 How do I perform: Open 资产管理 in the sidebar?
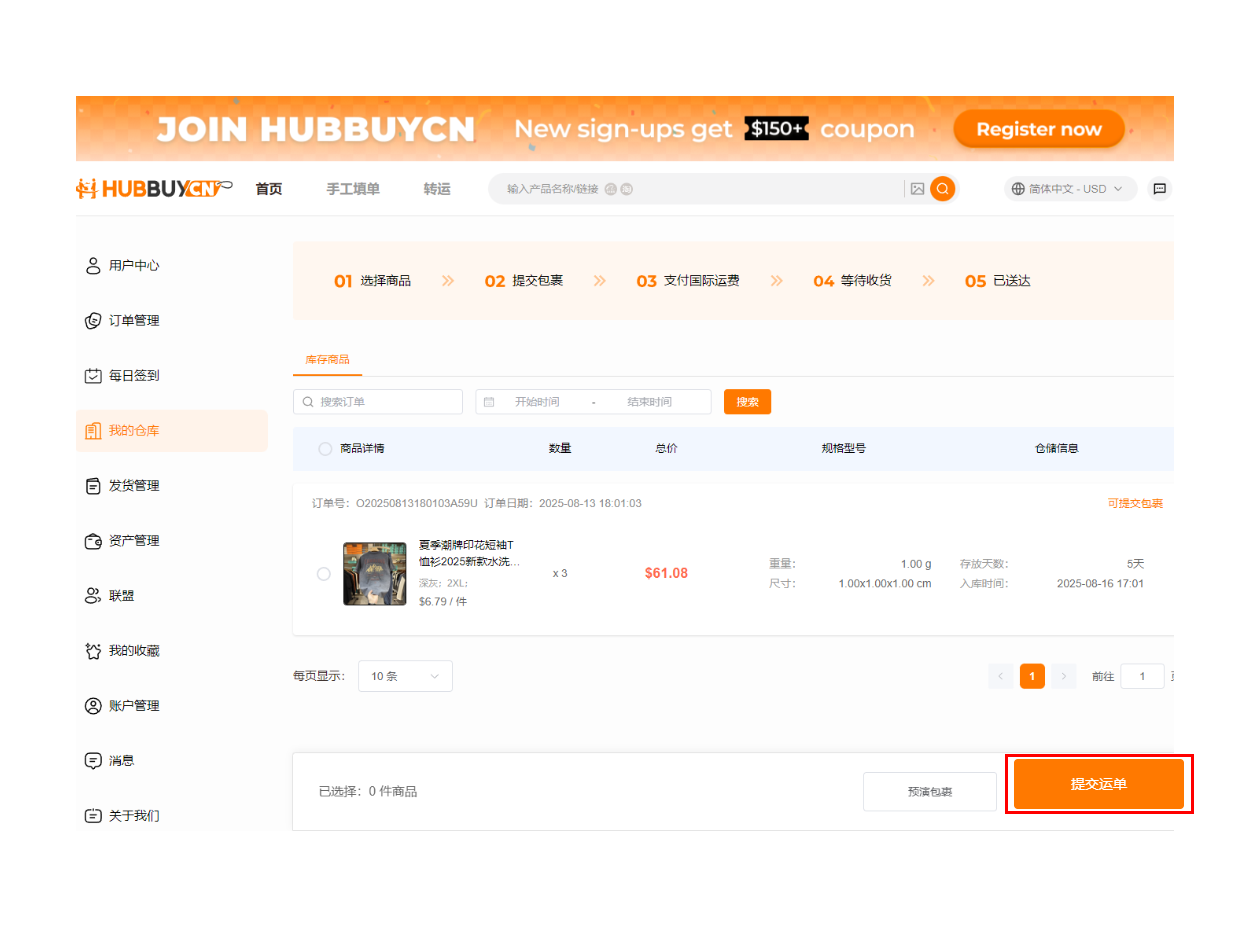[133, 541]
